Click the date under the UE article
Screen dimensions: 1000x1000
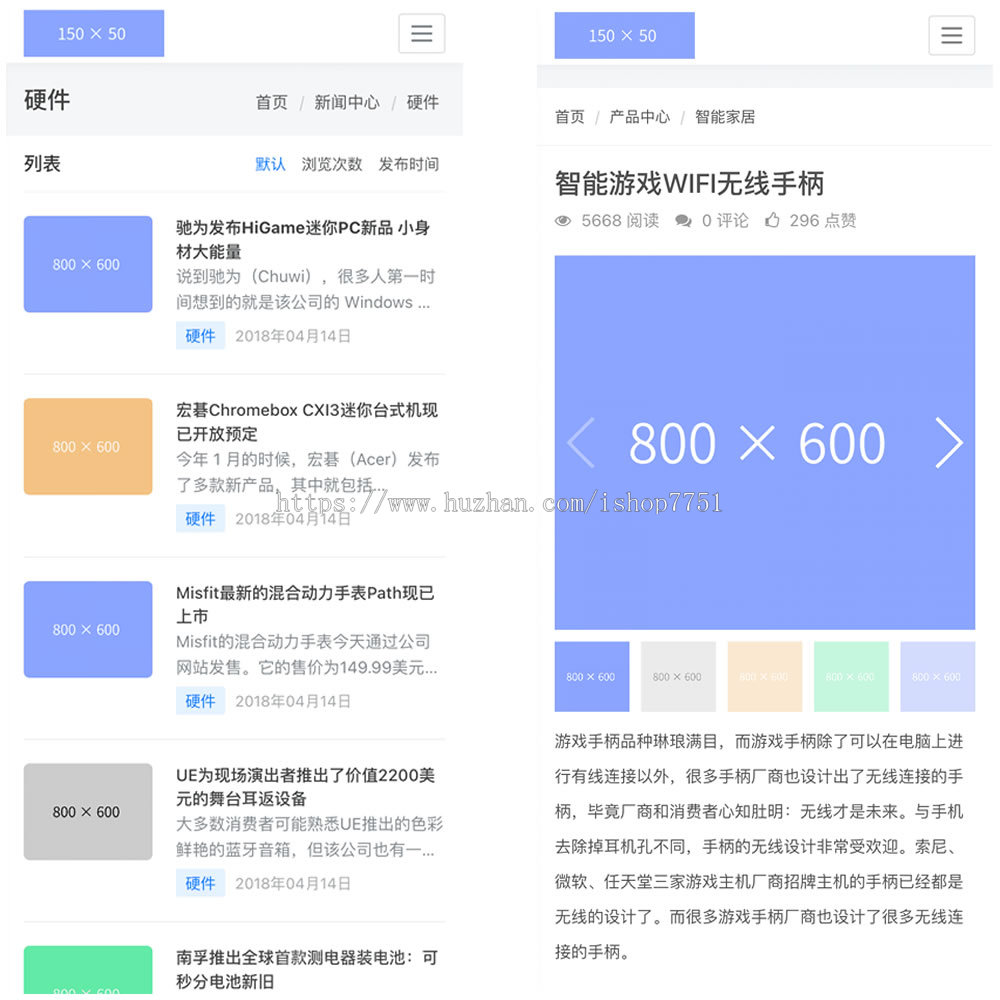click(293, 883)
